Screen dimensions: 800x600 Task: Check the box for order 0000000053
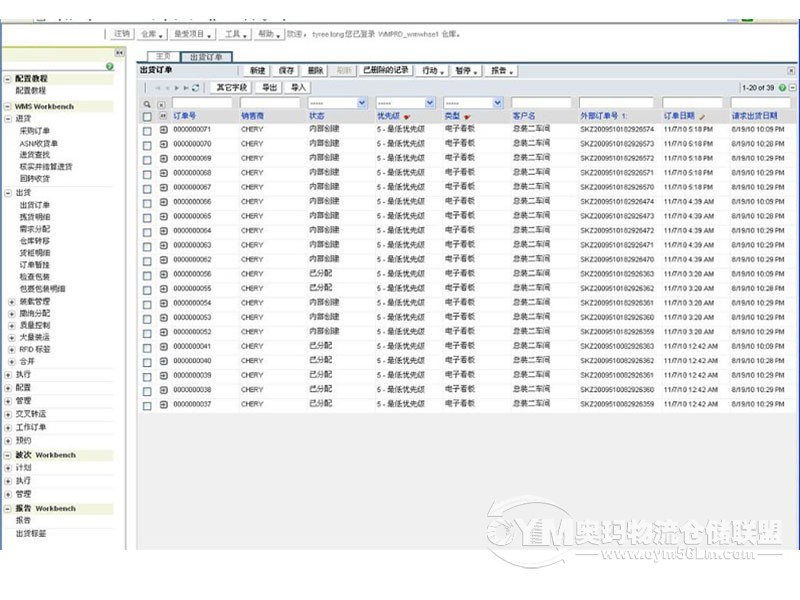tap(147, 319)
